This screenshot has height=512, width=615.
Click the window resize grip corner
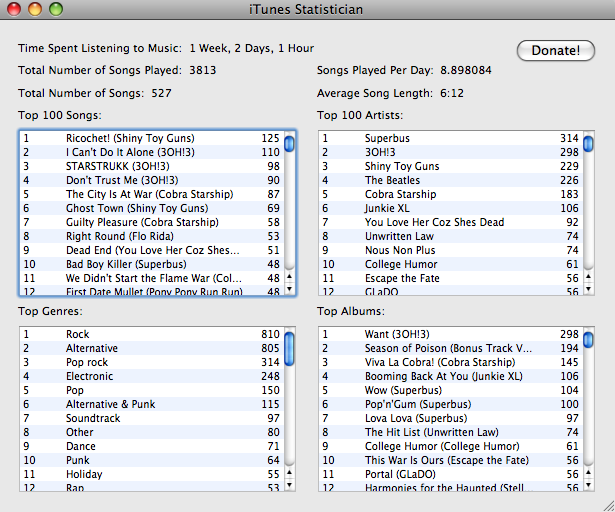click(x=608, y=506)
